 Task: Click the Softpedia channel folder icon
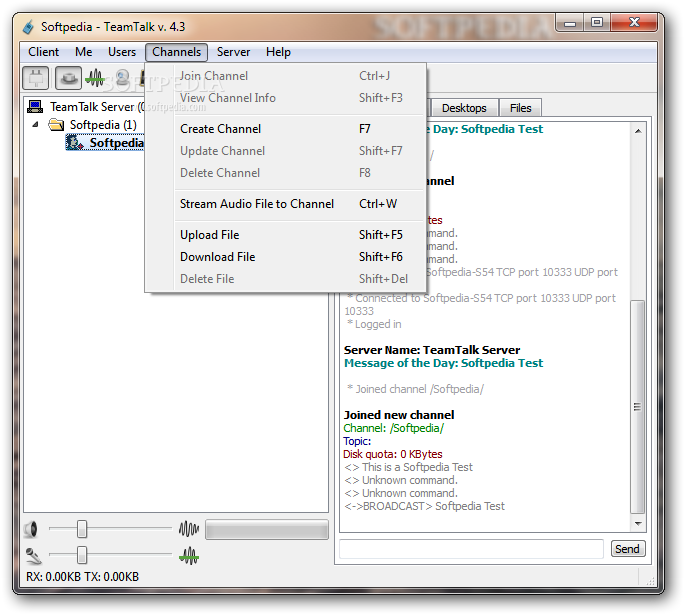click(x=56, y=125)
